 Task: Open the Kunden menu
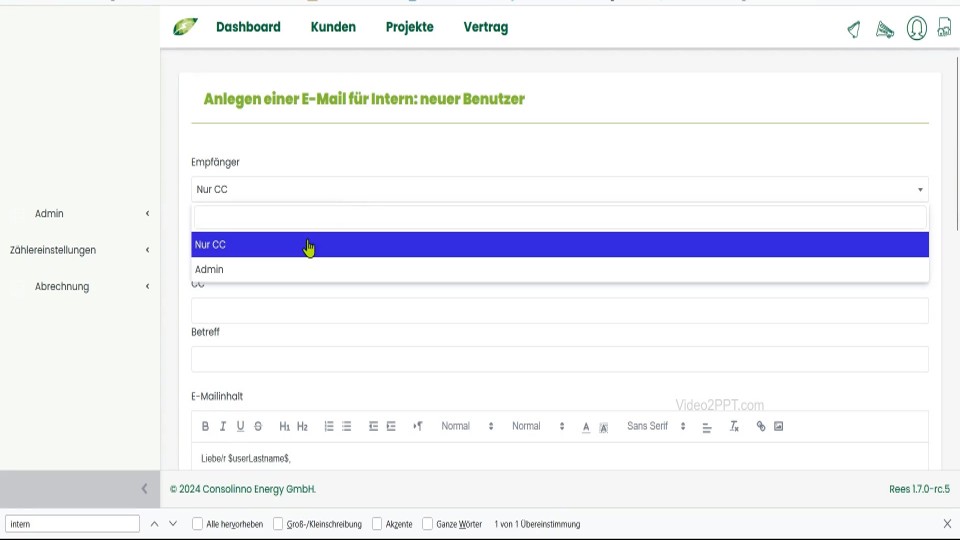pyautogui.click(x=333, y=27)
